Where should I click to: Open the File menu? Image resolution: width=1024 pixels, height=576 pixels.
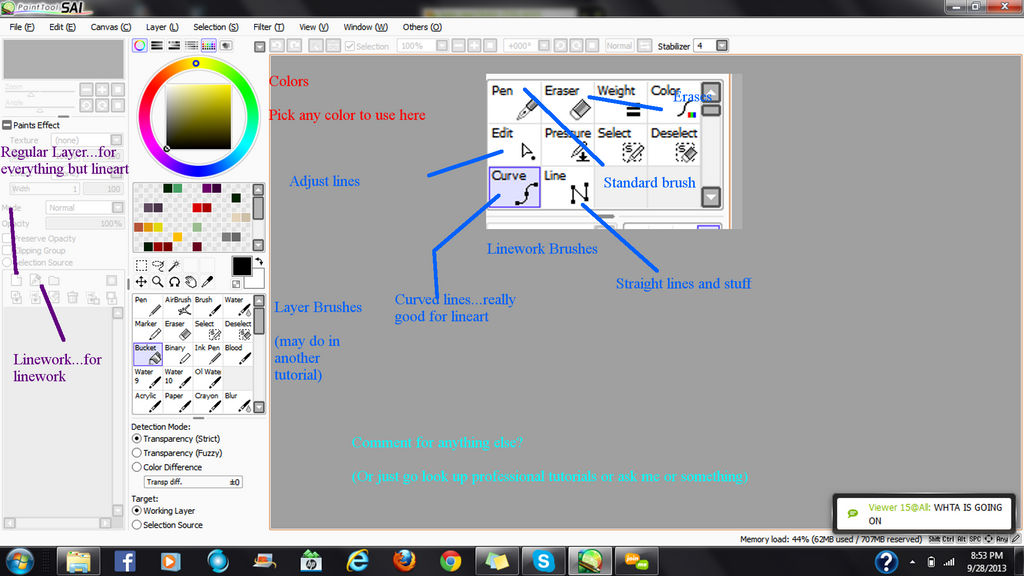(22, 27)
